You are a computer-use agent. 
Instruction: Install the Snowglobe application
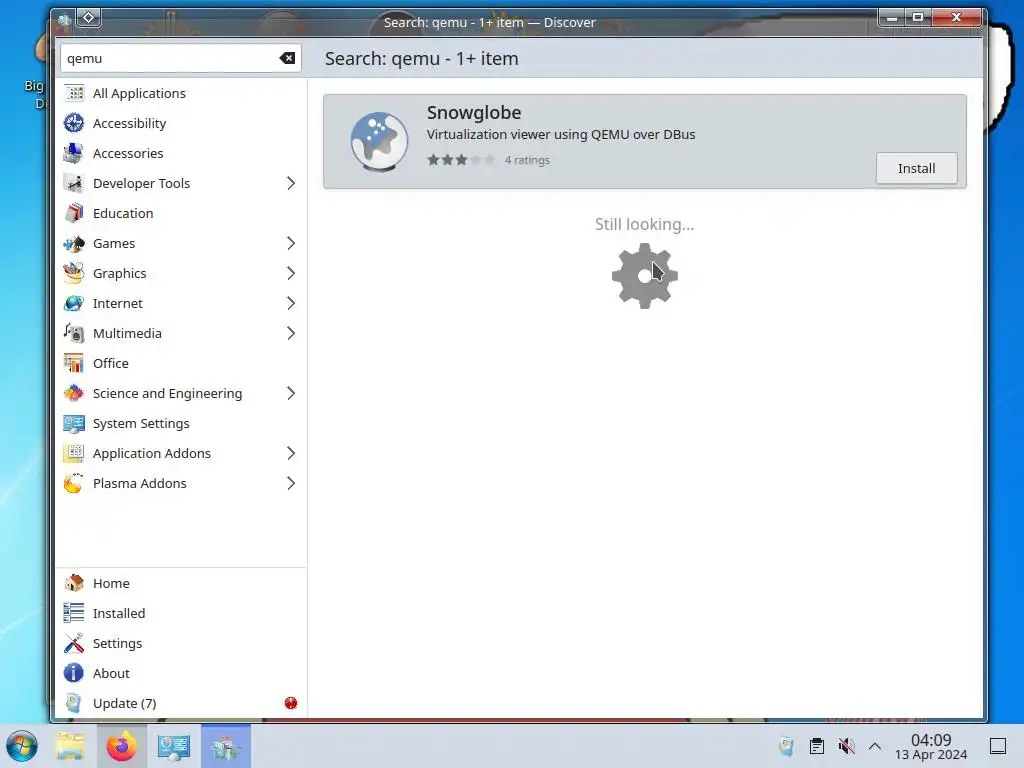pos(916,168)
